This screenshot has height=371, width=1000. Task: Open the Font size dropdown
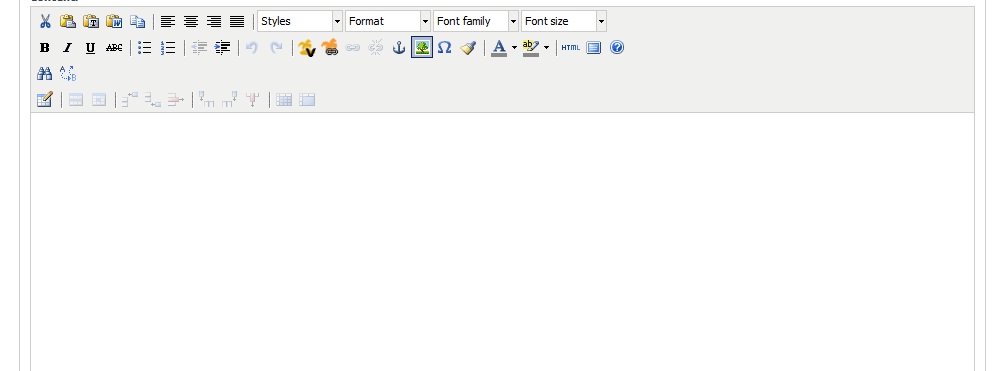tap(564, 21)
